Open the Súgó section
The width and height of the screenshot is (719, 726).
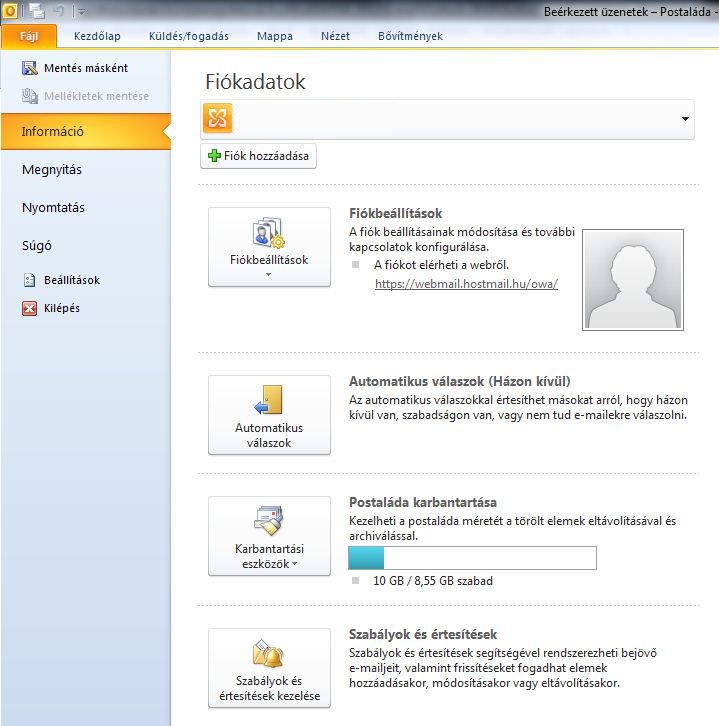37,245
